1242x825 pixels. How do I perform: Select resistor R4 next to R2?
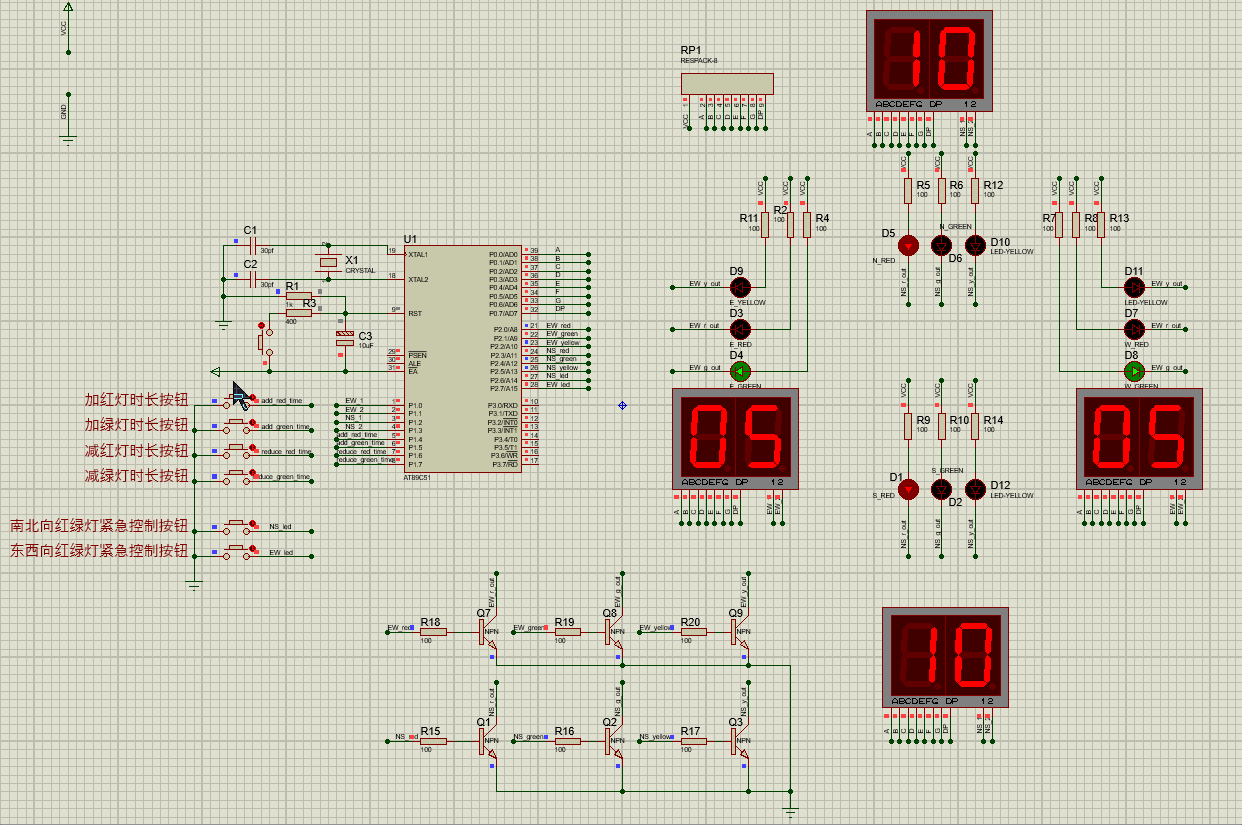(x=807, y=225)
